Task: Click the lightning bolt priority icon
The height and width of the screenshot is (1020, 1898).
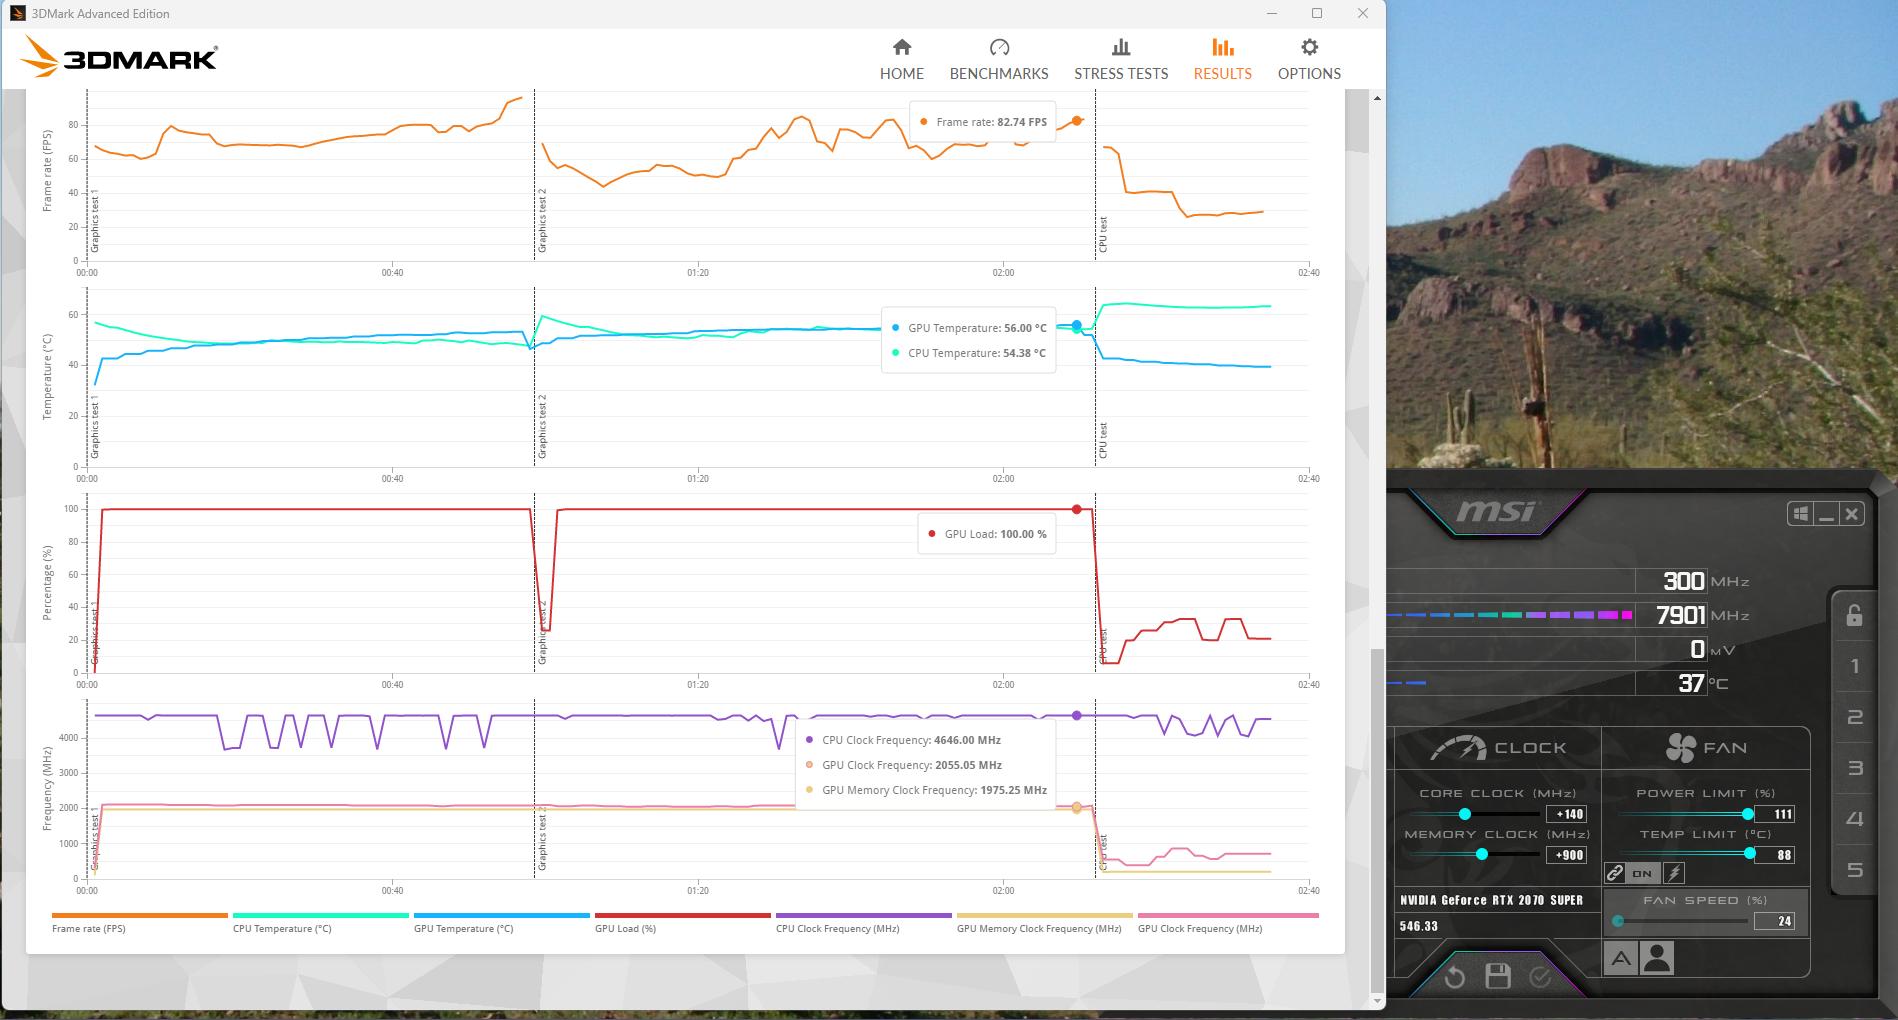Action: [1673, 873]
